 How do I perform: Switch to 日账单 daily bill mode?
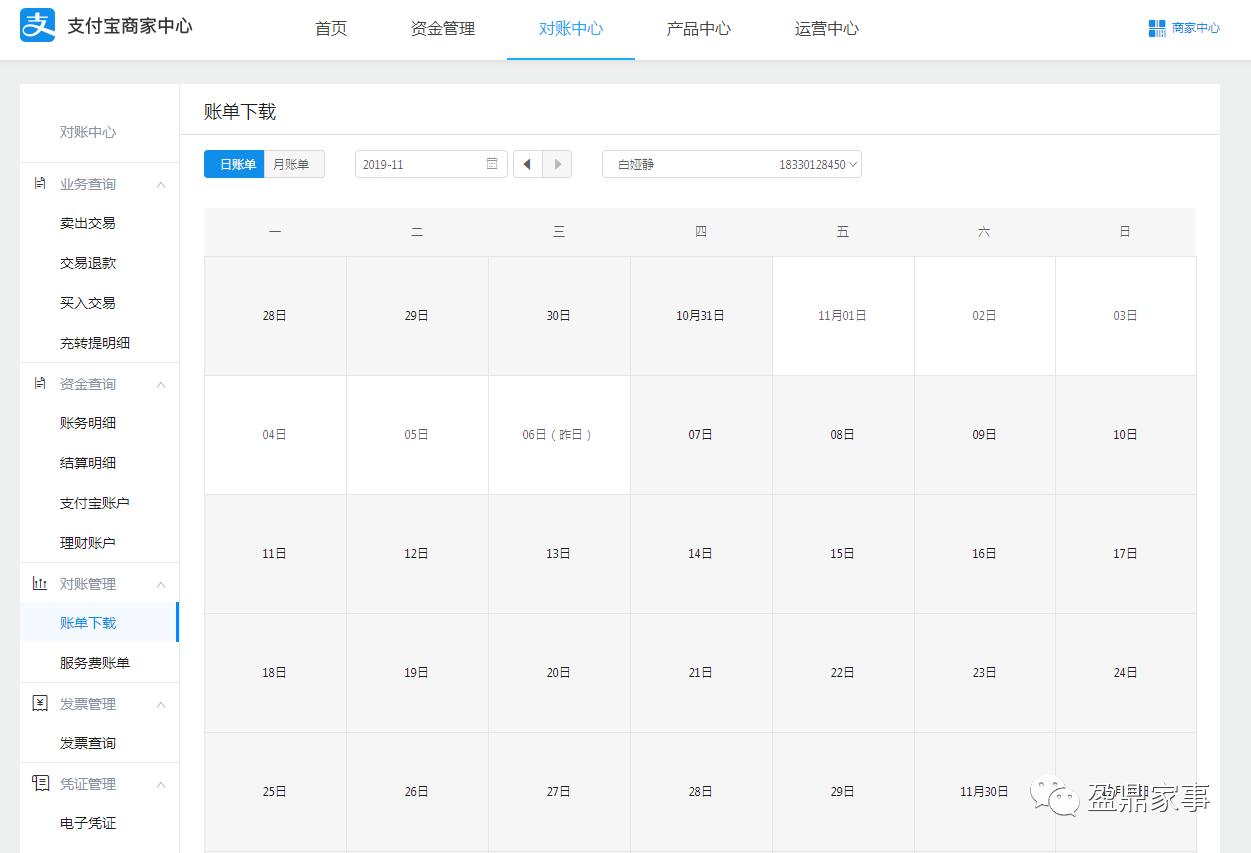coord(234,164)
